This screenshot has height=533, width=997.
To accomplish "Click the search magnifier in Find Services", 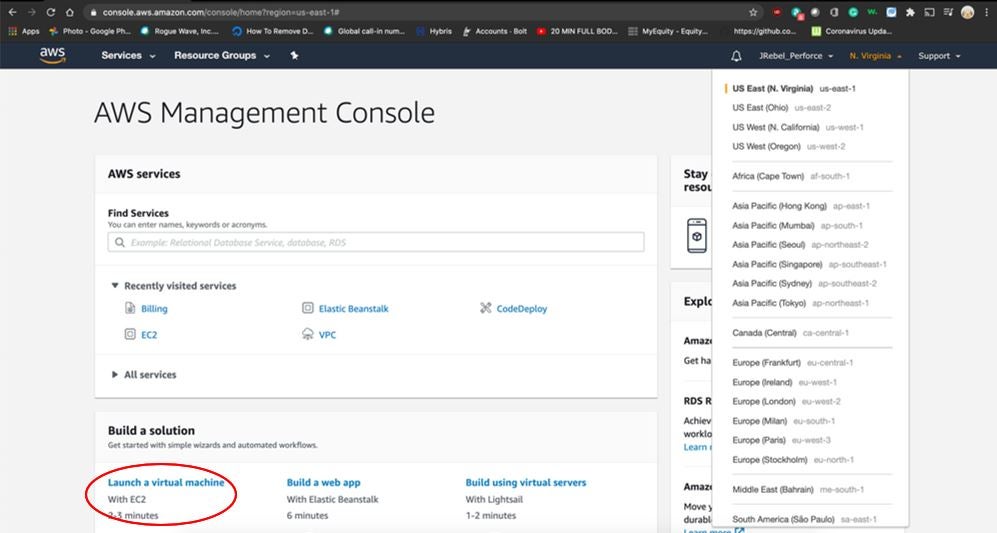I will [120, 242].
